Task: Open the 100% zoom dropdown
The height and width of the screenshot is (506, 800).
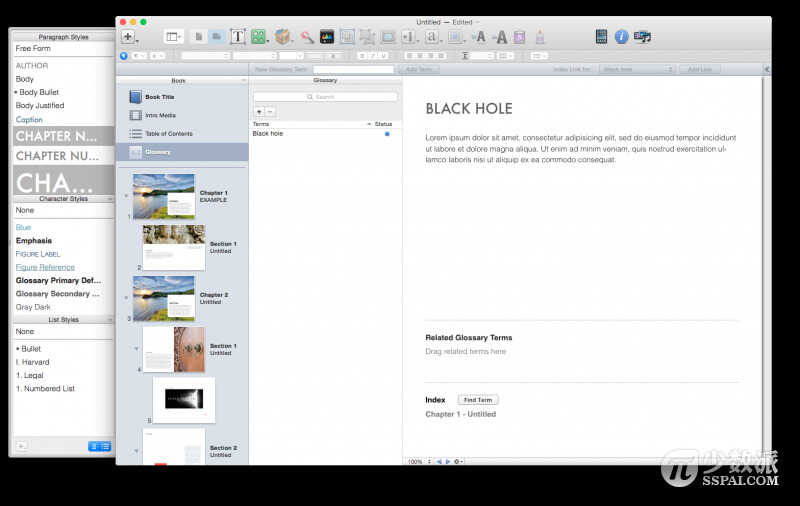Action: [419, 461]
